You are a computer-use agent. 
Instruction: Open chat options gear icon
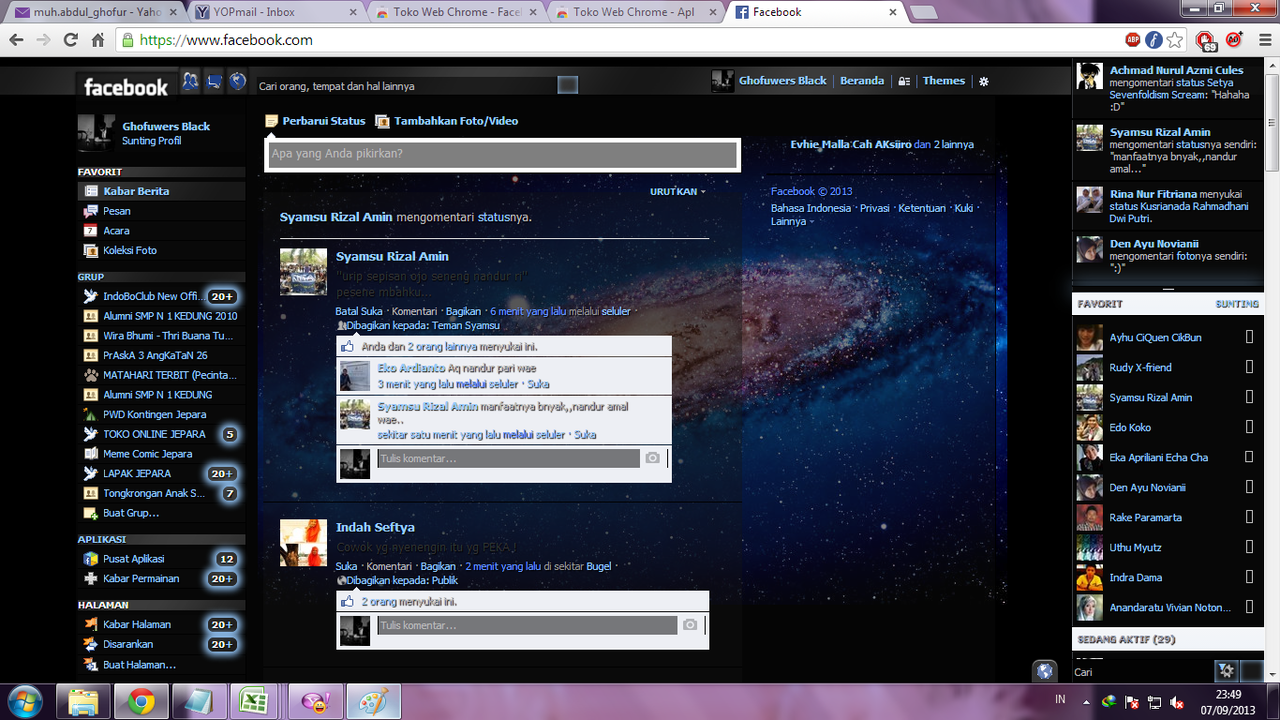[x=1225, y=671]
